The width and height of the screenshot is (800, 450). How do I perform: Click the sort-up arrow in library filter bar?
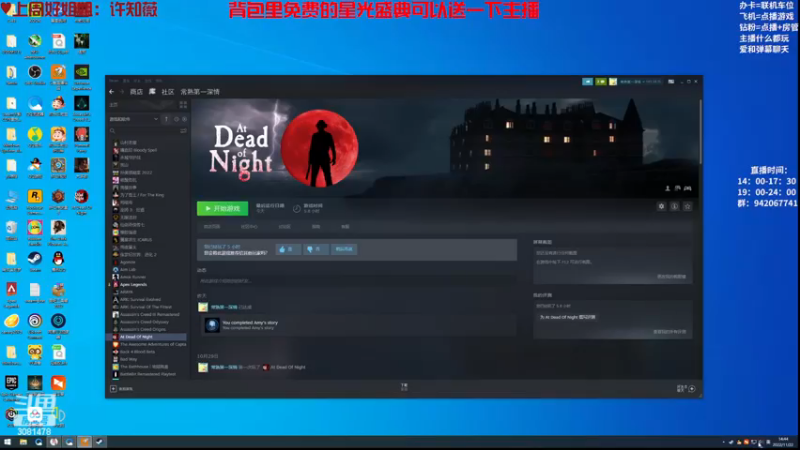pyautogui.click(x=166, y=119)
